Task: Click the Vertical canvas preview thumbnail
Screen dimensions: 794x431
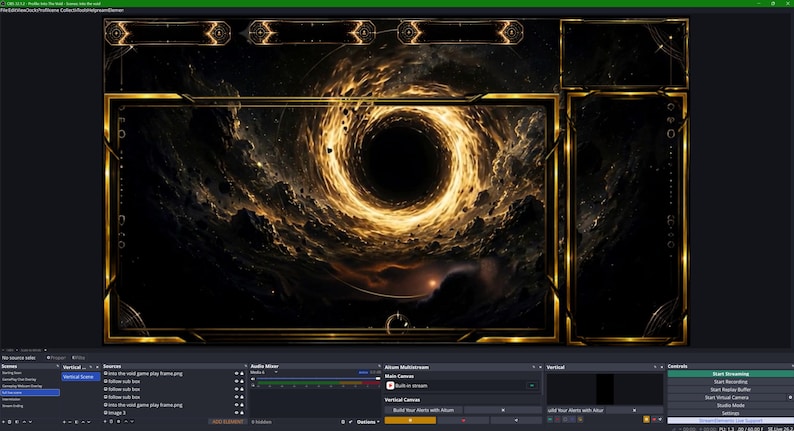Action: pos(605,389)
